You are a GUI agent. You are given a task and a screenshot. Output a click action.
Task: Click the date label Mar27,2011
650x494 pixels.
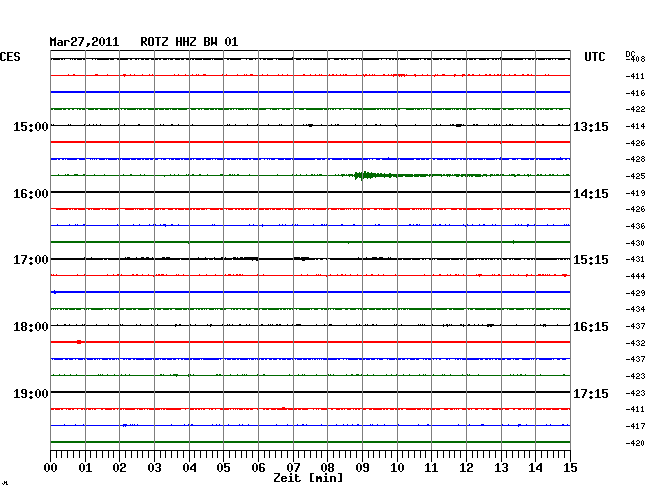[84, 42]
